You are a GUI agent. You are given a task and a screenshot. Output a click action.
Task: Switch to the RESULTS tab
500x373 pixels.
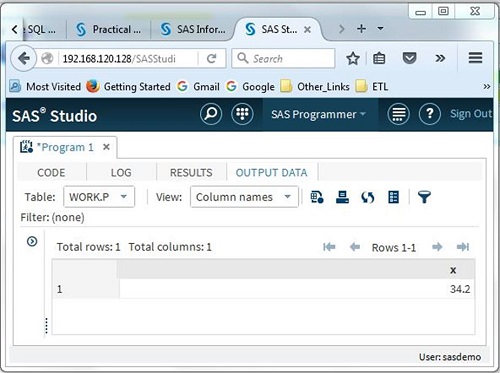click(x=191, y=172)
